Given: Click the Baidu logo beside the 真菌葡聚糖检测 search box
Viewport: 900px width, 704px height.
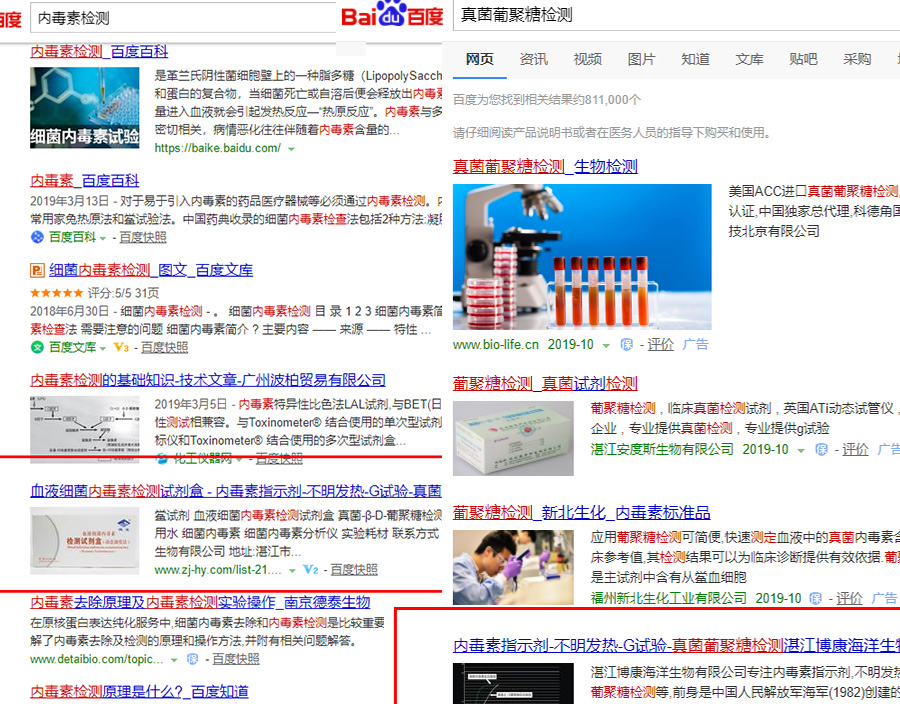Looking at the screenshot, I should coord(392,14).
